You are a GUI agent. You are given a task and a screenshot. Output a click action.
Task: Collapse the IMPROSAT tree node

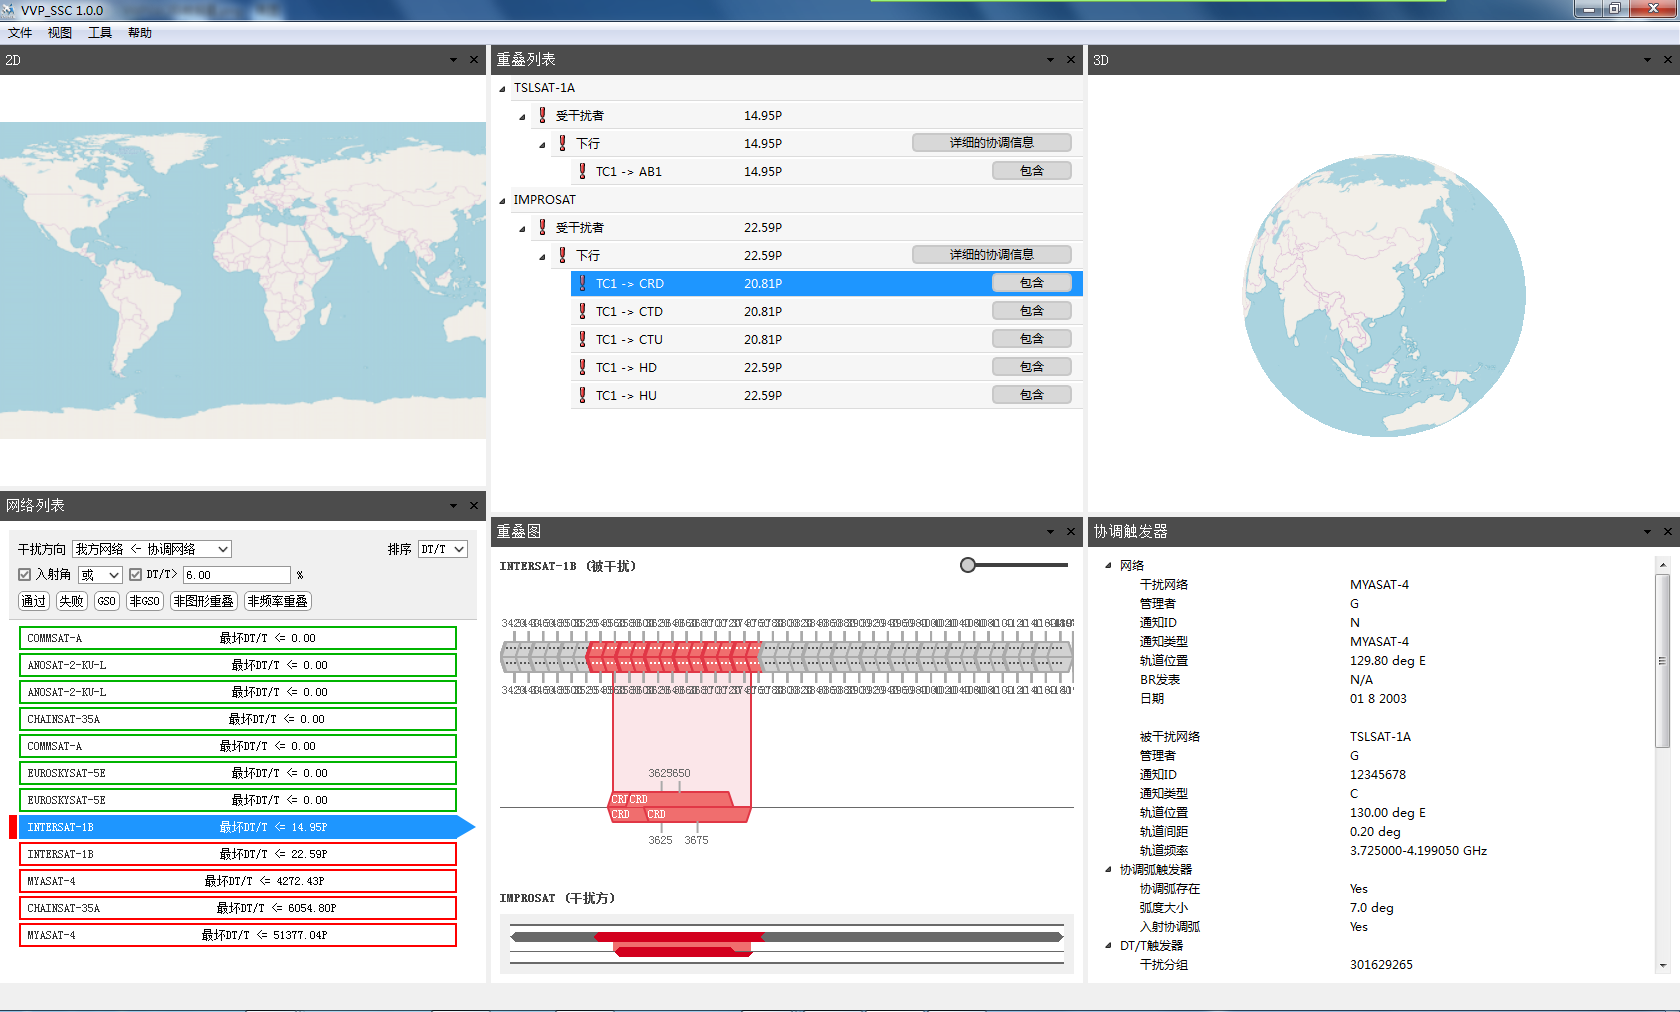(x=502, y=201)
